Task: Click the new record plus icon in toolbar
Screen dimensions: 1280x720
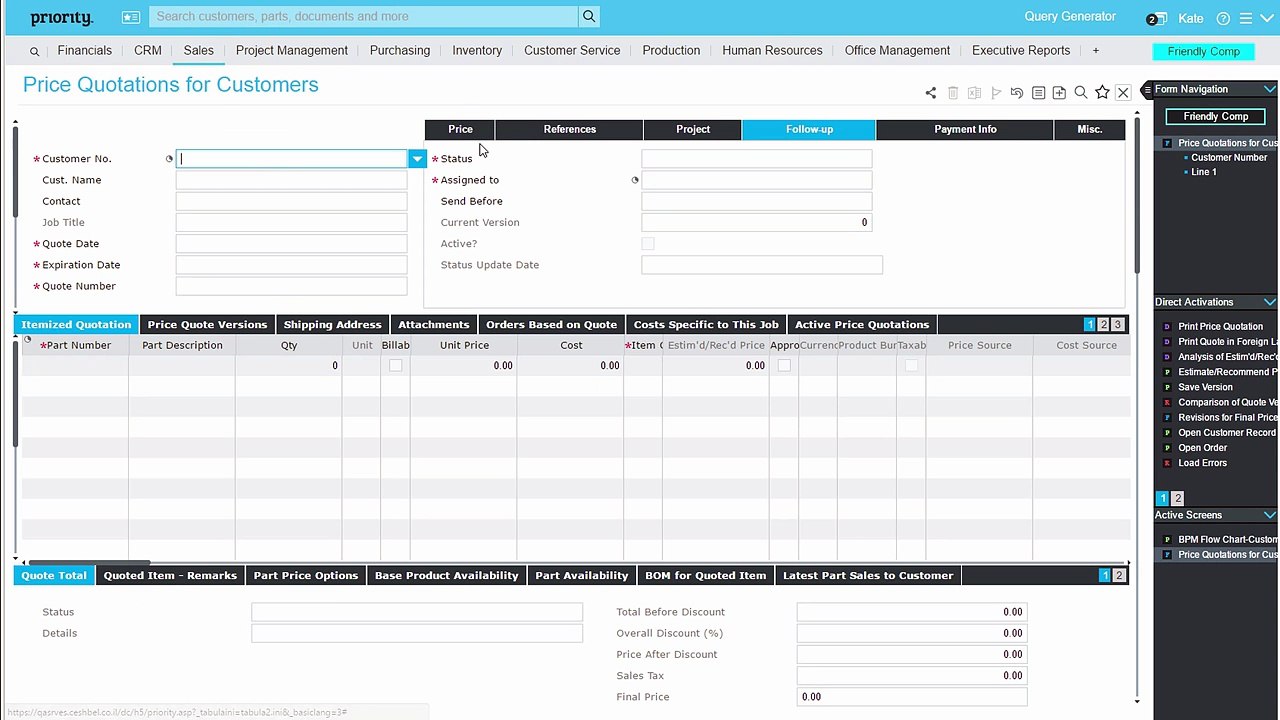Action: (x=1059, y=93)
